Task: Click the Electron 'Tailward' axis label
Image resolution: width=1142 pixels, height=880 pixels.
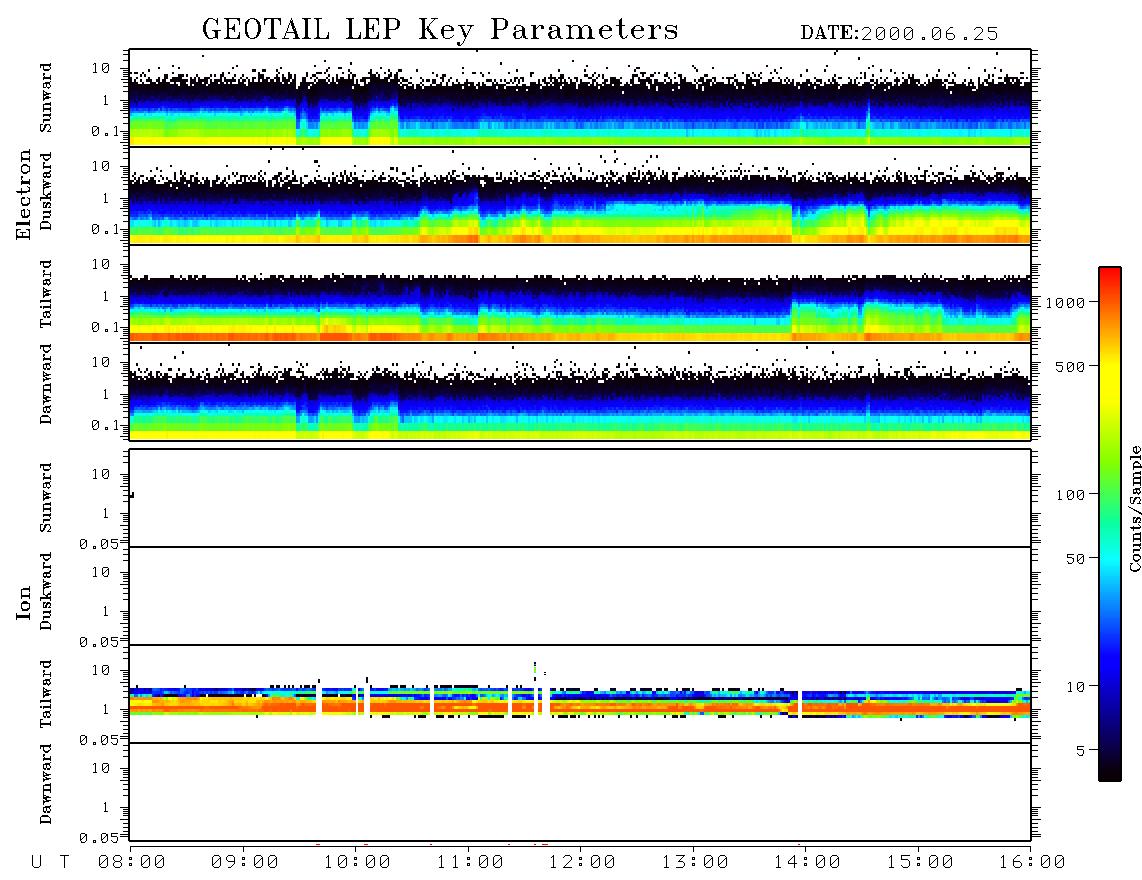Action: tap(46, 294)
